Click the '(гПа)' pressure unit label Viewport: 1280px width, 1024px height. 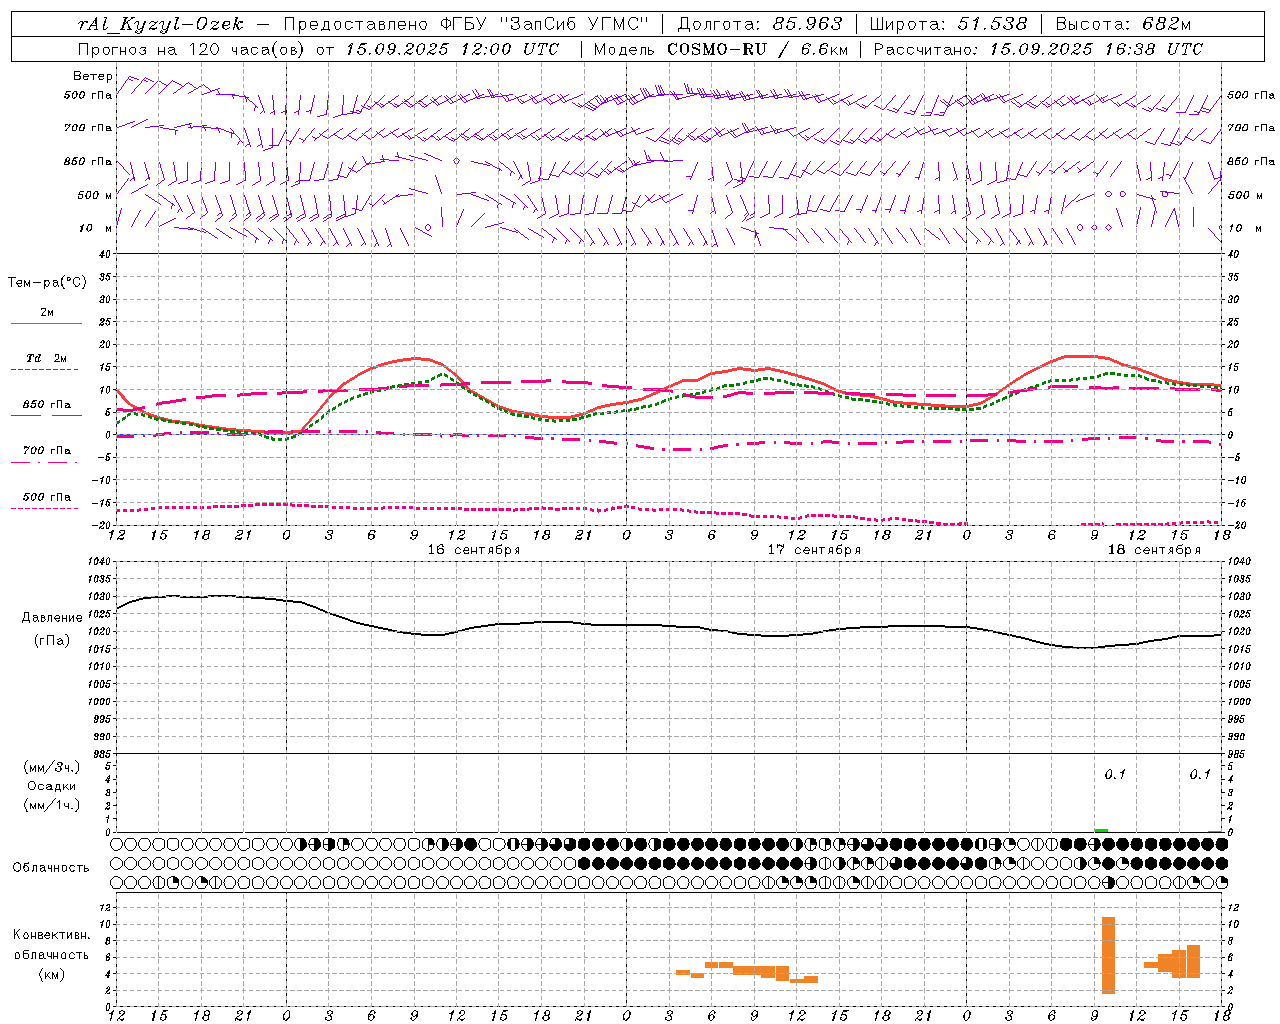[x=52, y=641]
